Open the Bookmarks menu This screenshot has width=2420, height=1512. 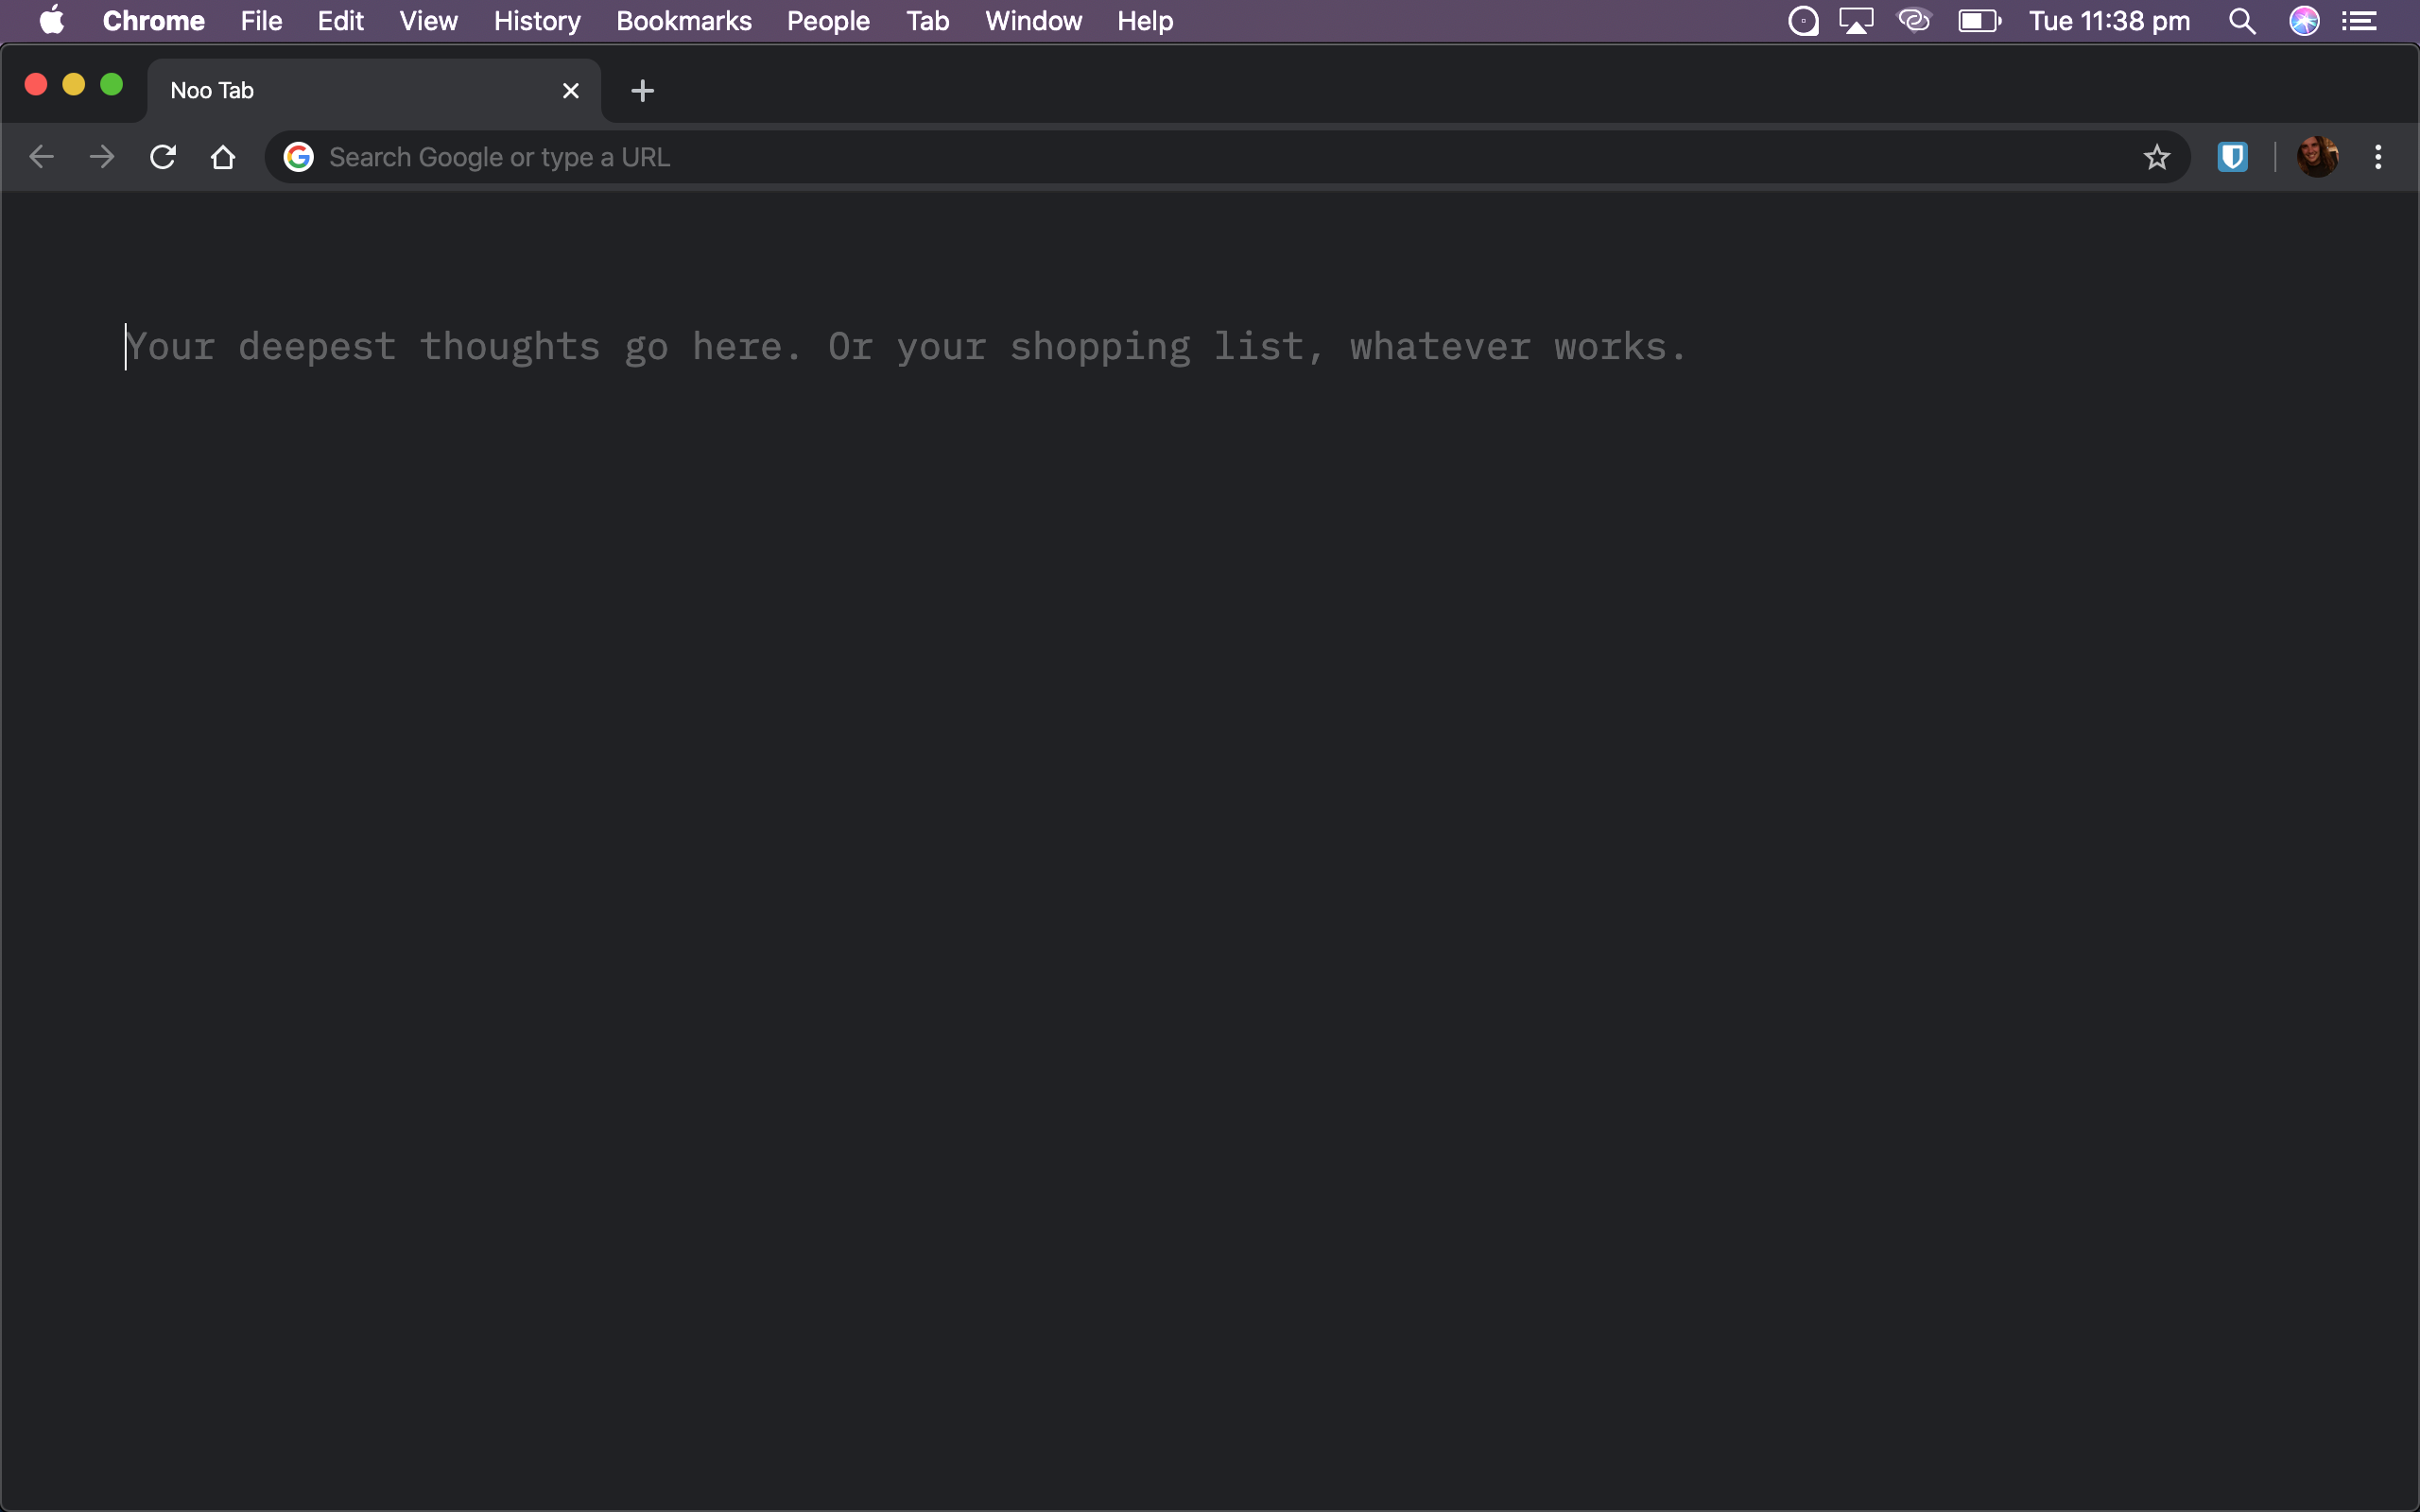pos(684,21)
